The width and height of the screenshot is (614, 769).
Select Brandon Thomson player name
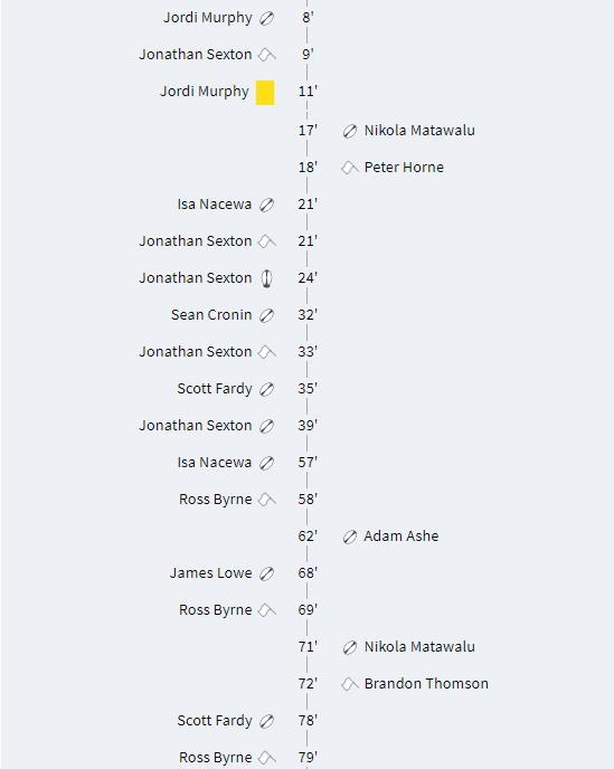pyautogui.click(x=426, y=684)
